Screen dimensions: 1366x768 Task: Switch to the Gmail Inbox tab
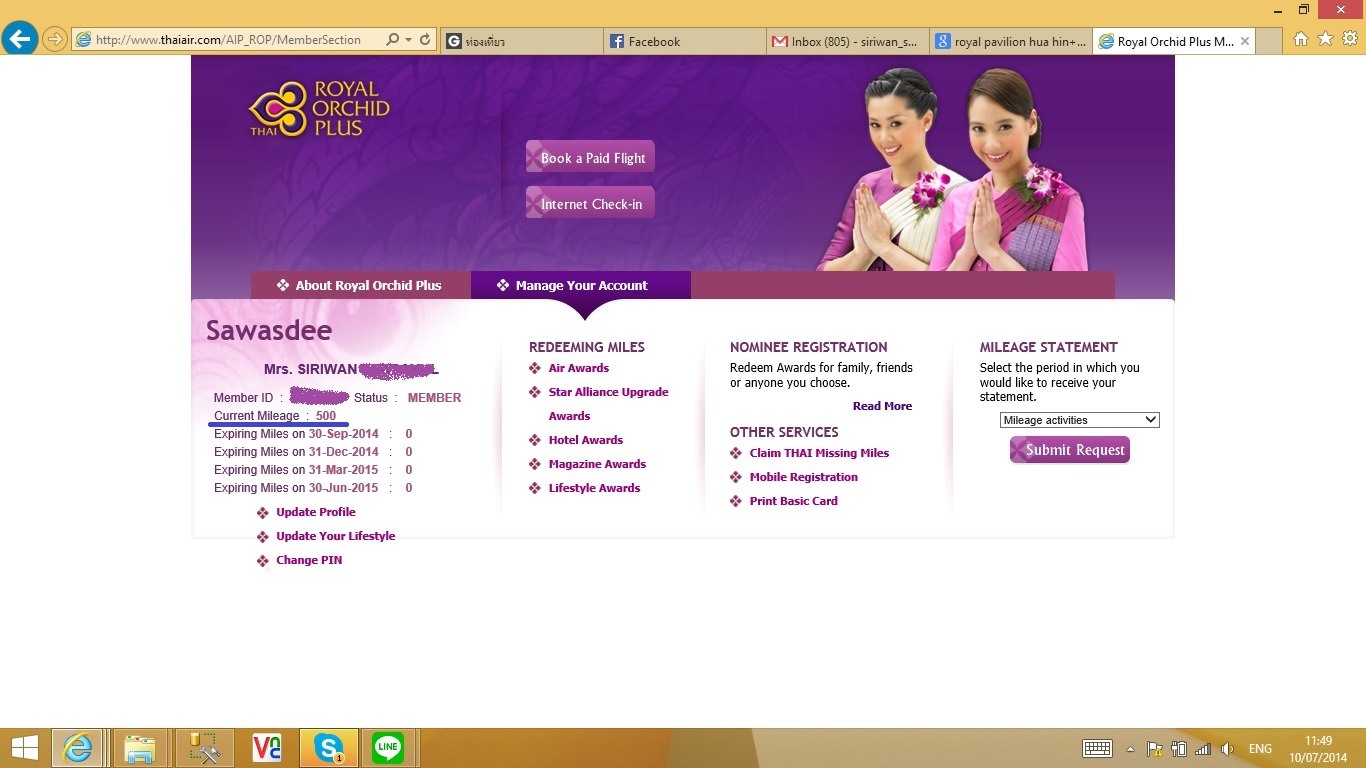[x=848, y=41]
